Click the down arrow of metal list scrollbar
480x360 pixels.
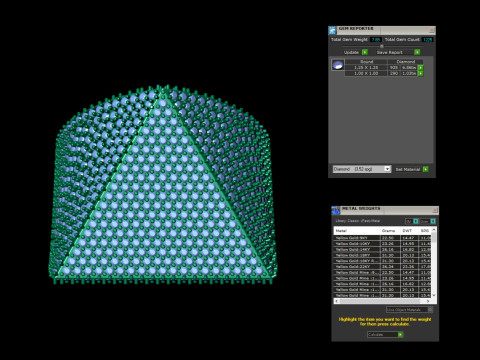coord(434,295)
